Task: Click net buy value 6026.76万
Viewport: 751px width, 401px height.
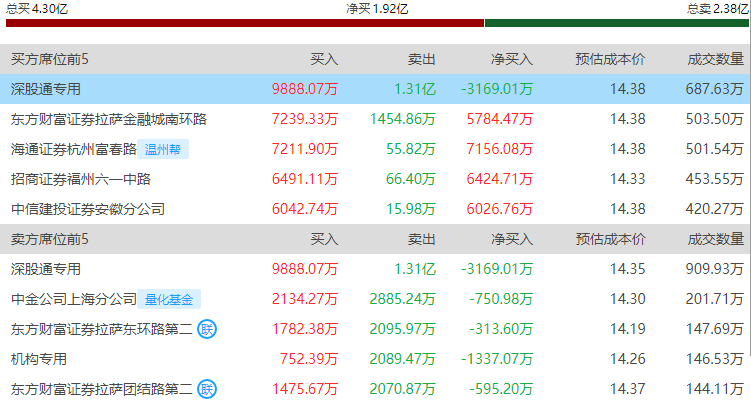Action: point(500,209)
